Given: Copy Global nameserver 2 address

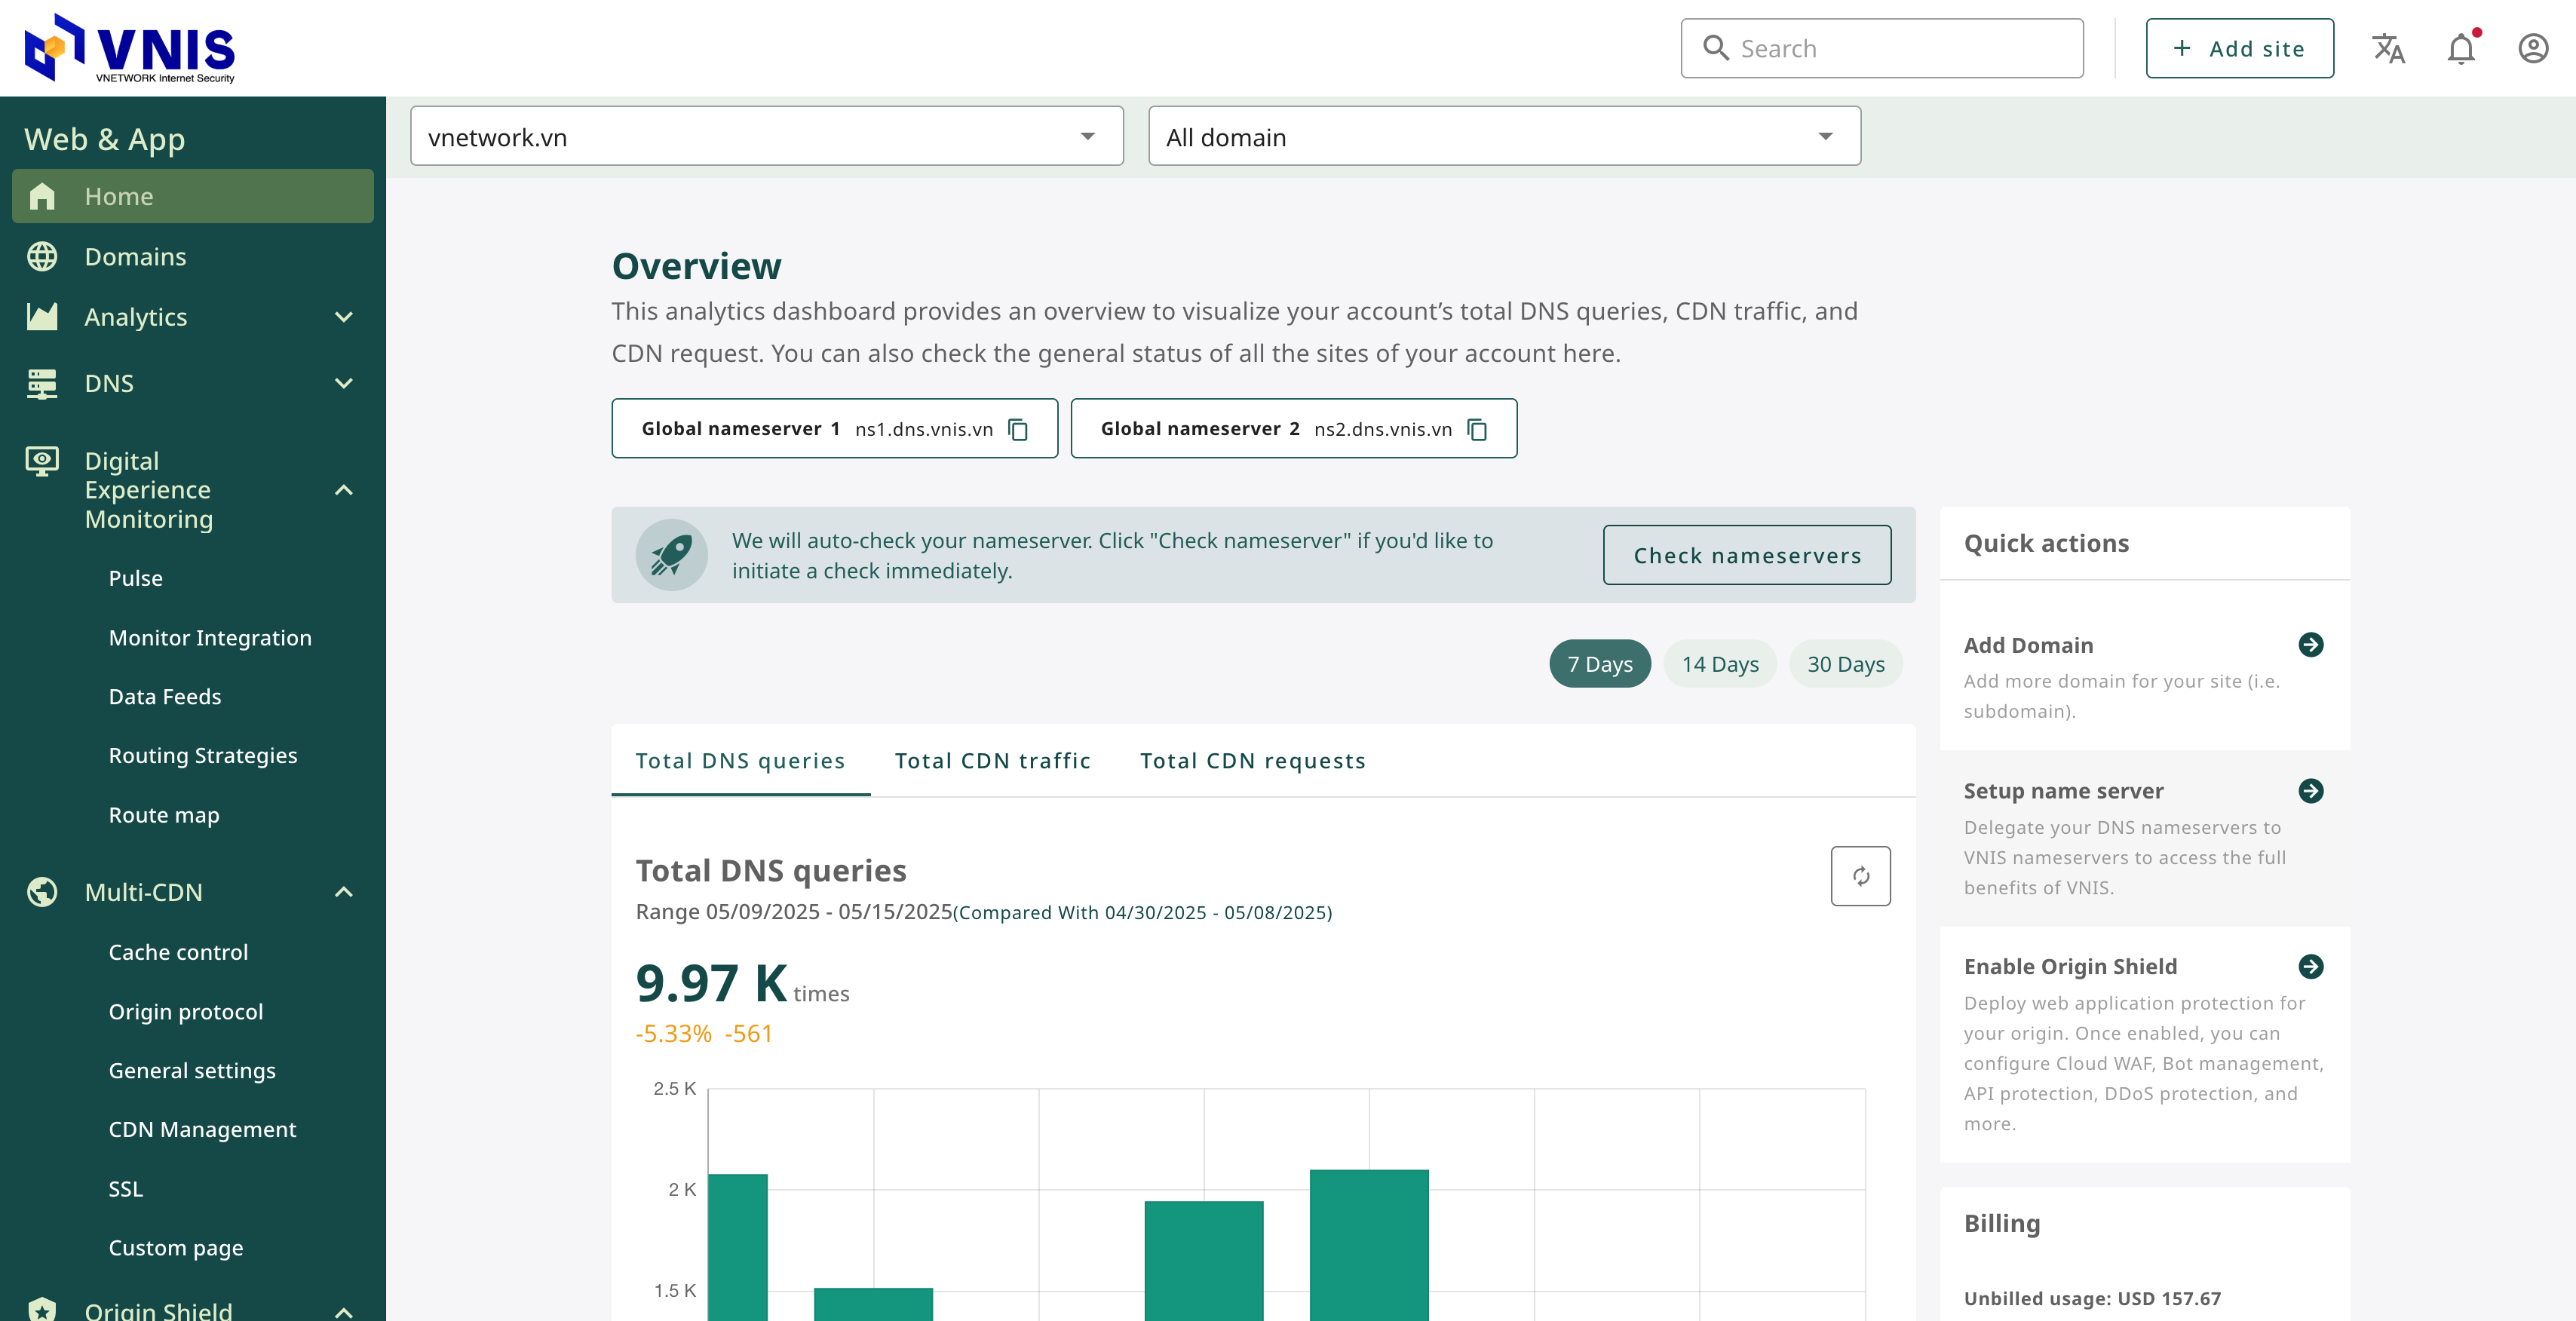Looking at the screenshot, I should (1477, 429).
